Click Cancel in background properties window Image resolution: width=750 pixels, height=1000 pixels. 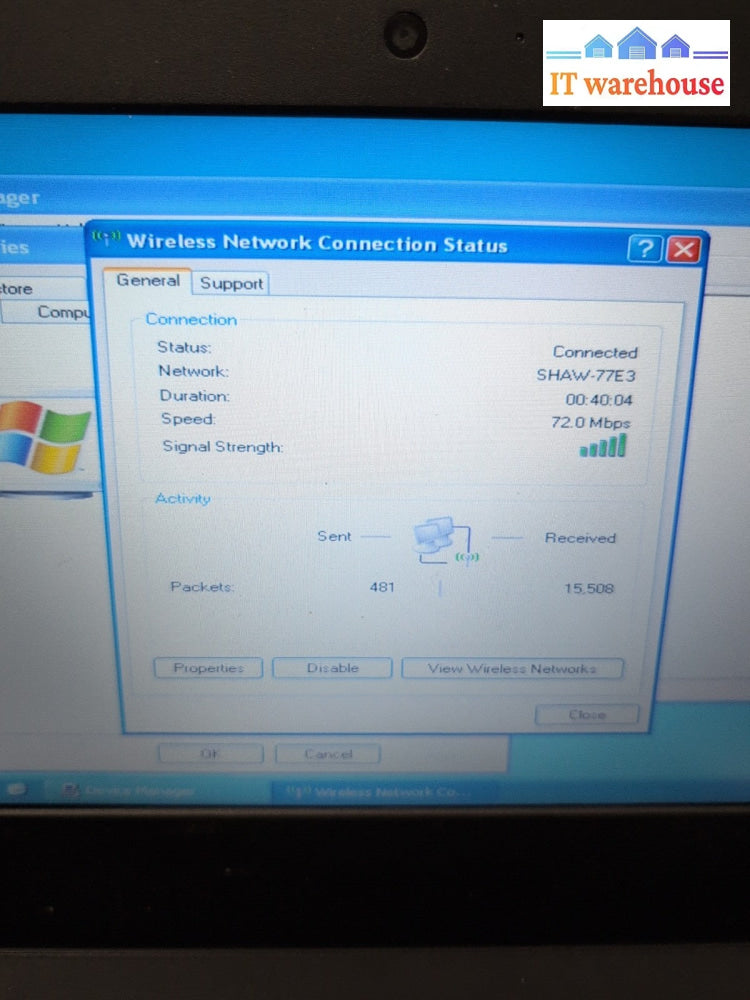pyautogui.click(x=328, y=754)
